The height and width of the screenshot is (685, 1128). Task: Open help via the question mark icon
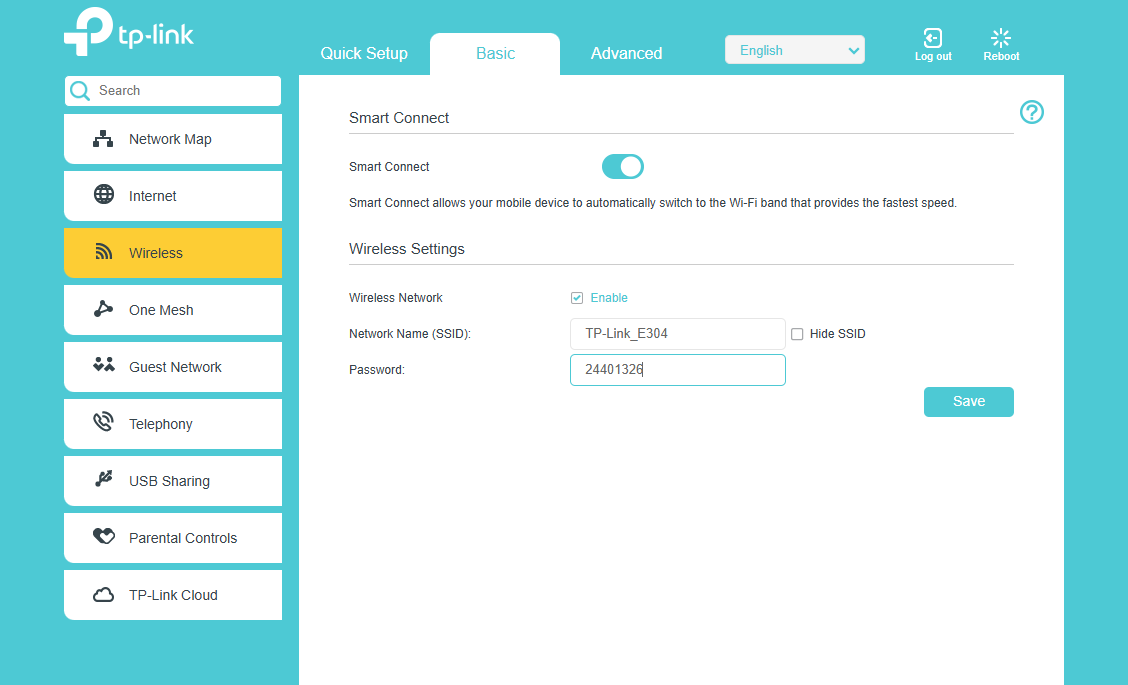(1031, 112)
